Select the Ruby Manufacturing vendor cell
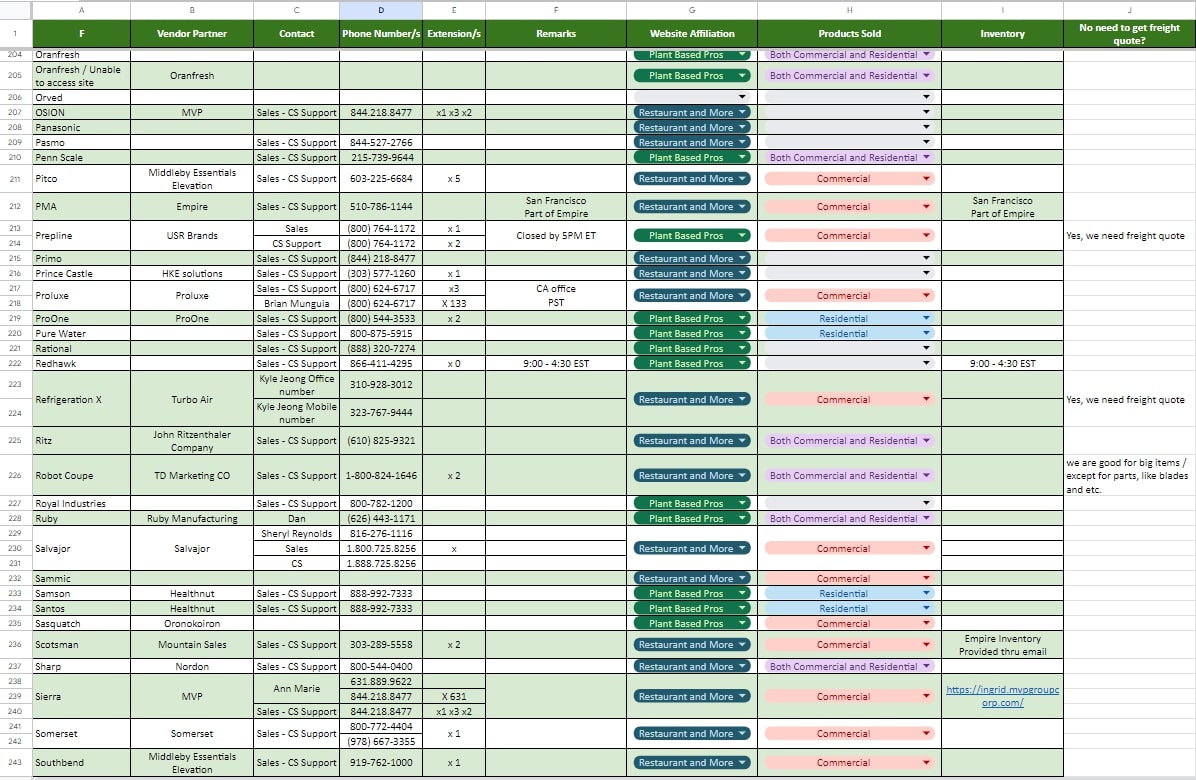The image size is (1196, 780). point(191,518)
